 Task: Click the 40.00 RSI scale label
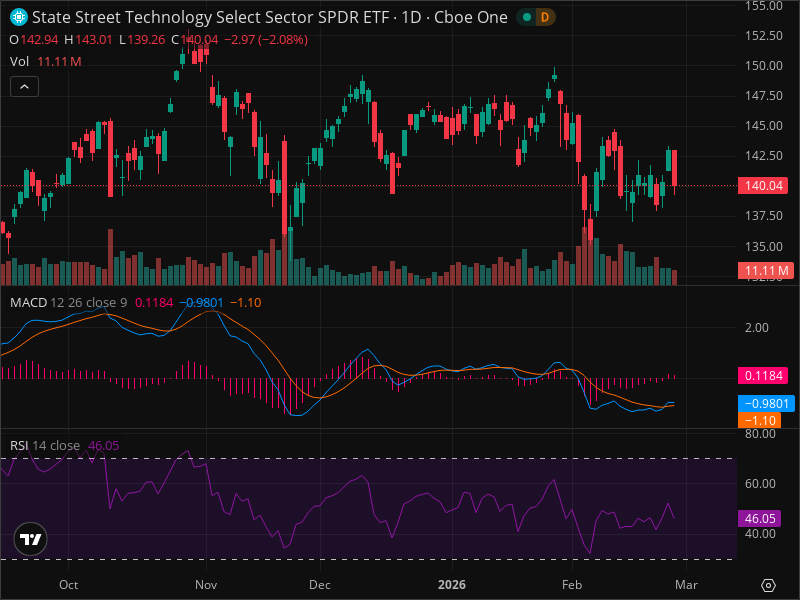click(x=760, y=534)
